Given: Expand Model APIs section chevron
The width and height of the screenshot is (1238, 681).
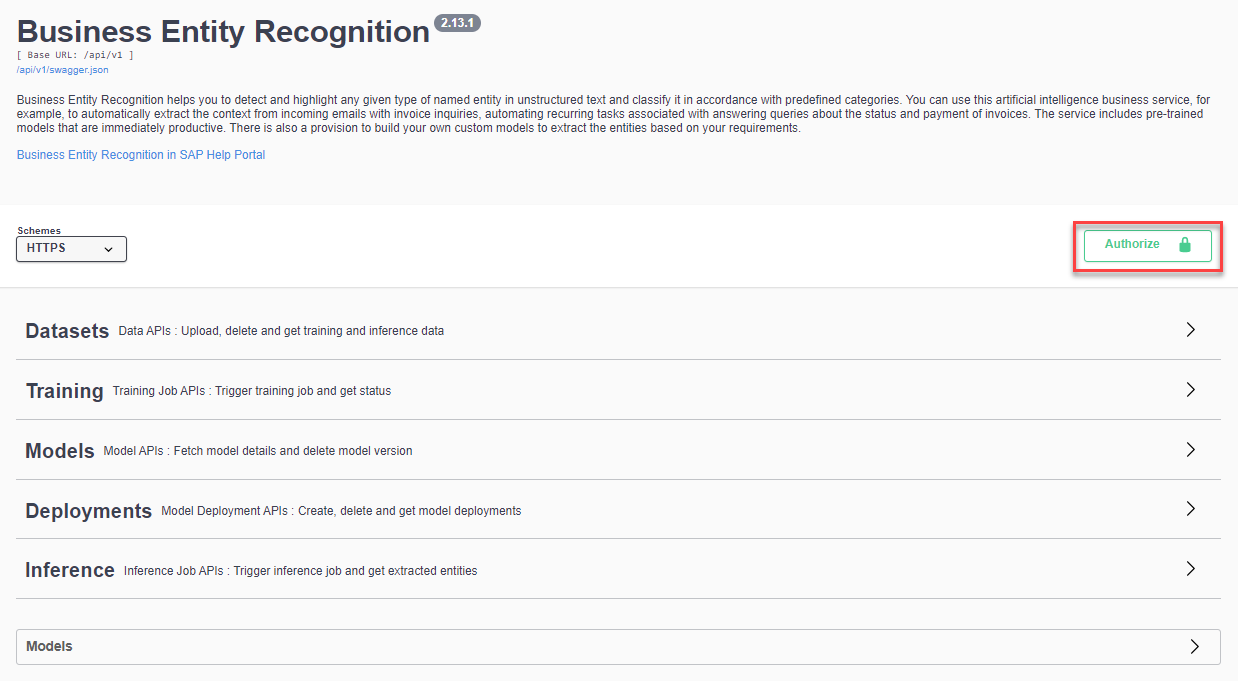Looking at the screenshot, I should coord(1190,449).
